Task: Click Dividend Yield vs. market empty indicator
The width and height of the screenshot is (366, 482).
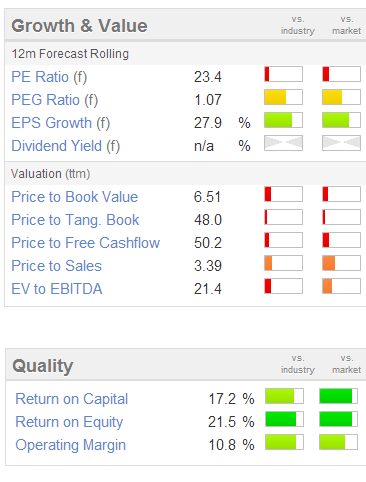Action: (341, 143)
